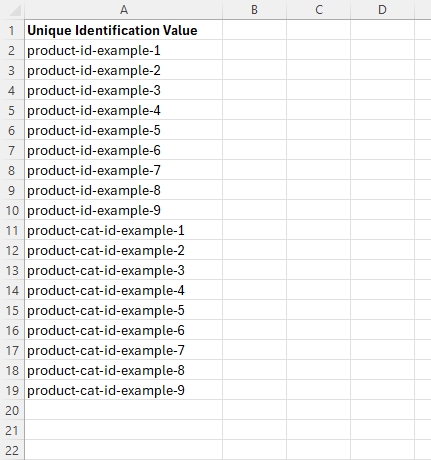Screen dimensions: 431x460
Task: Select column B header
Action: coord(254,10)
